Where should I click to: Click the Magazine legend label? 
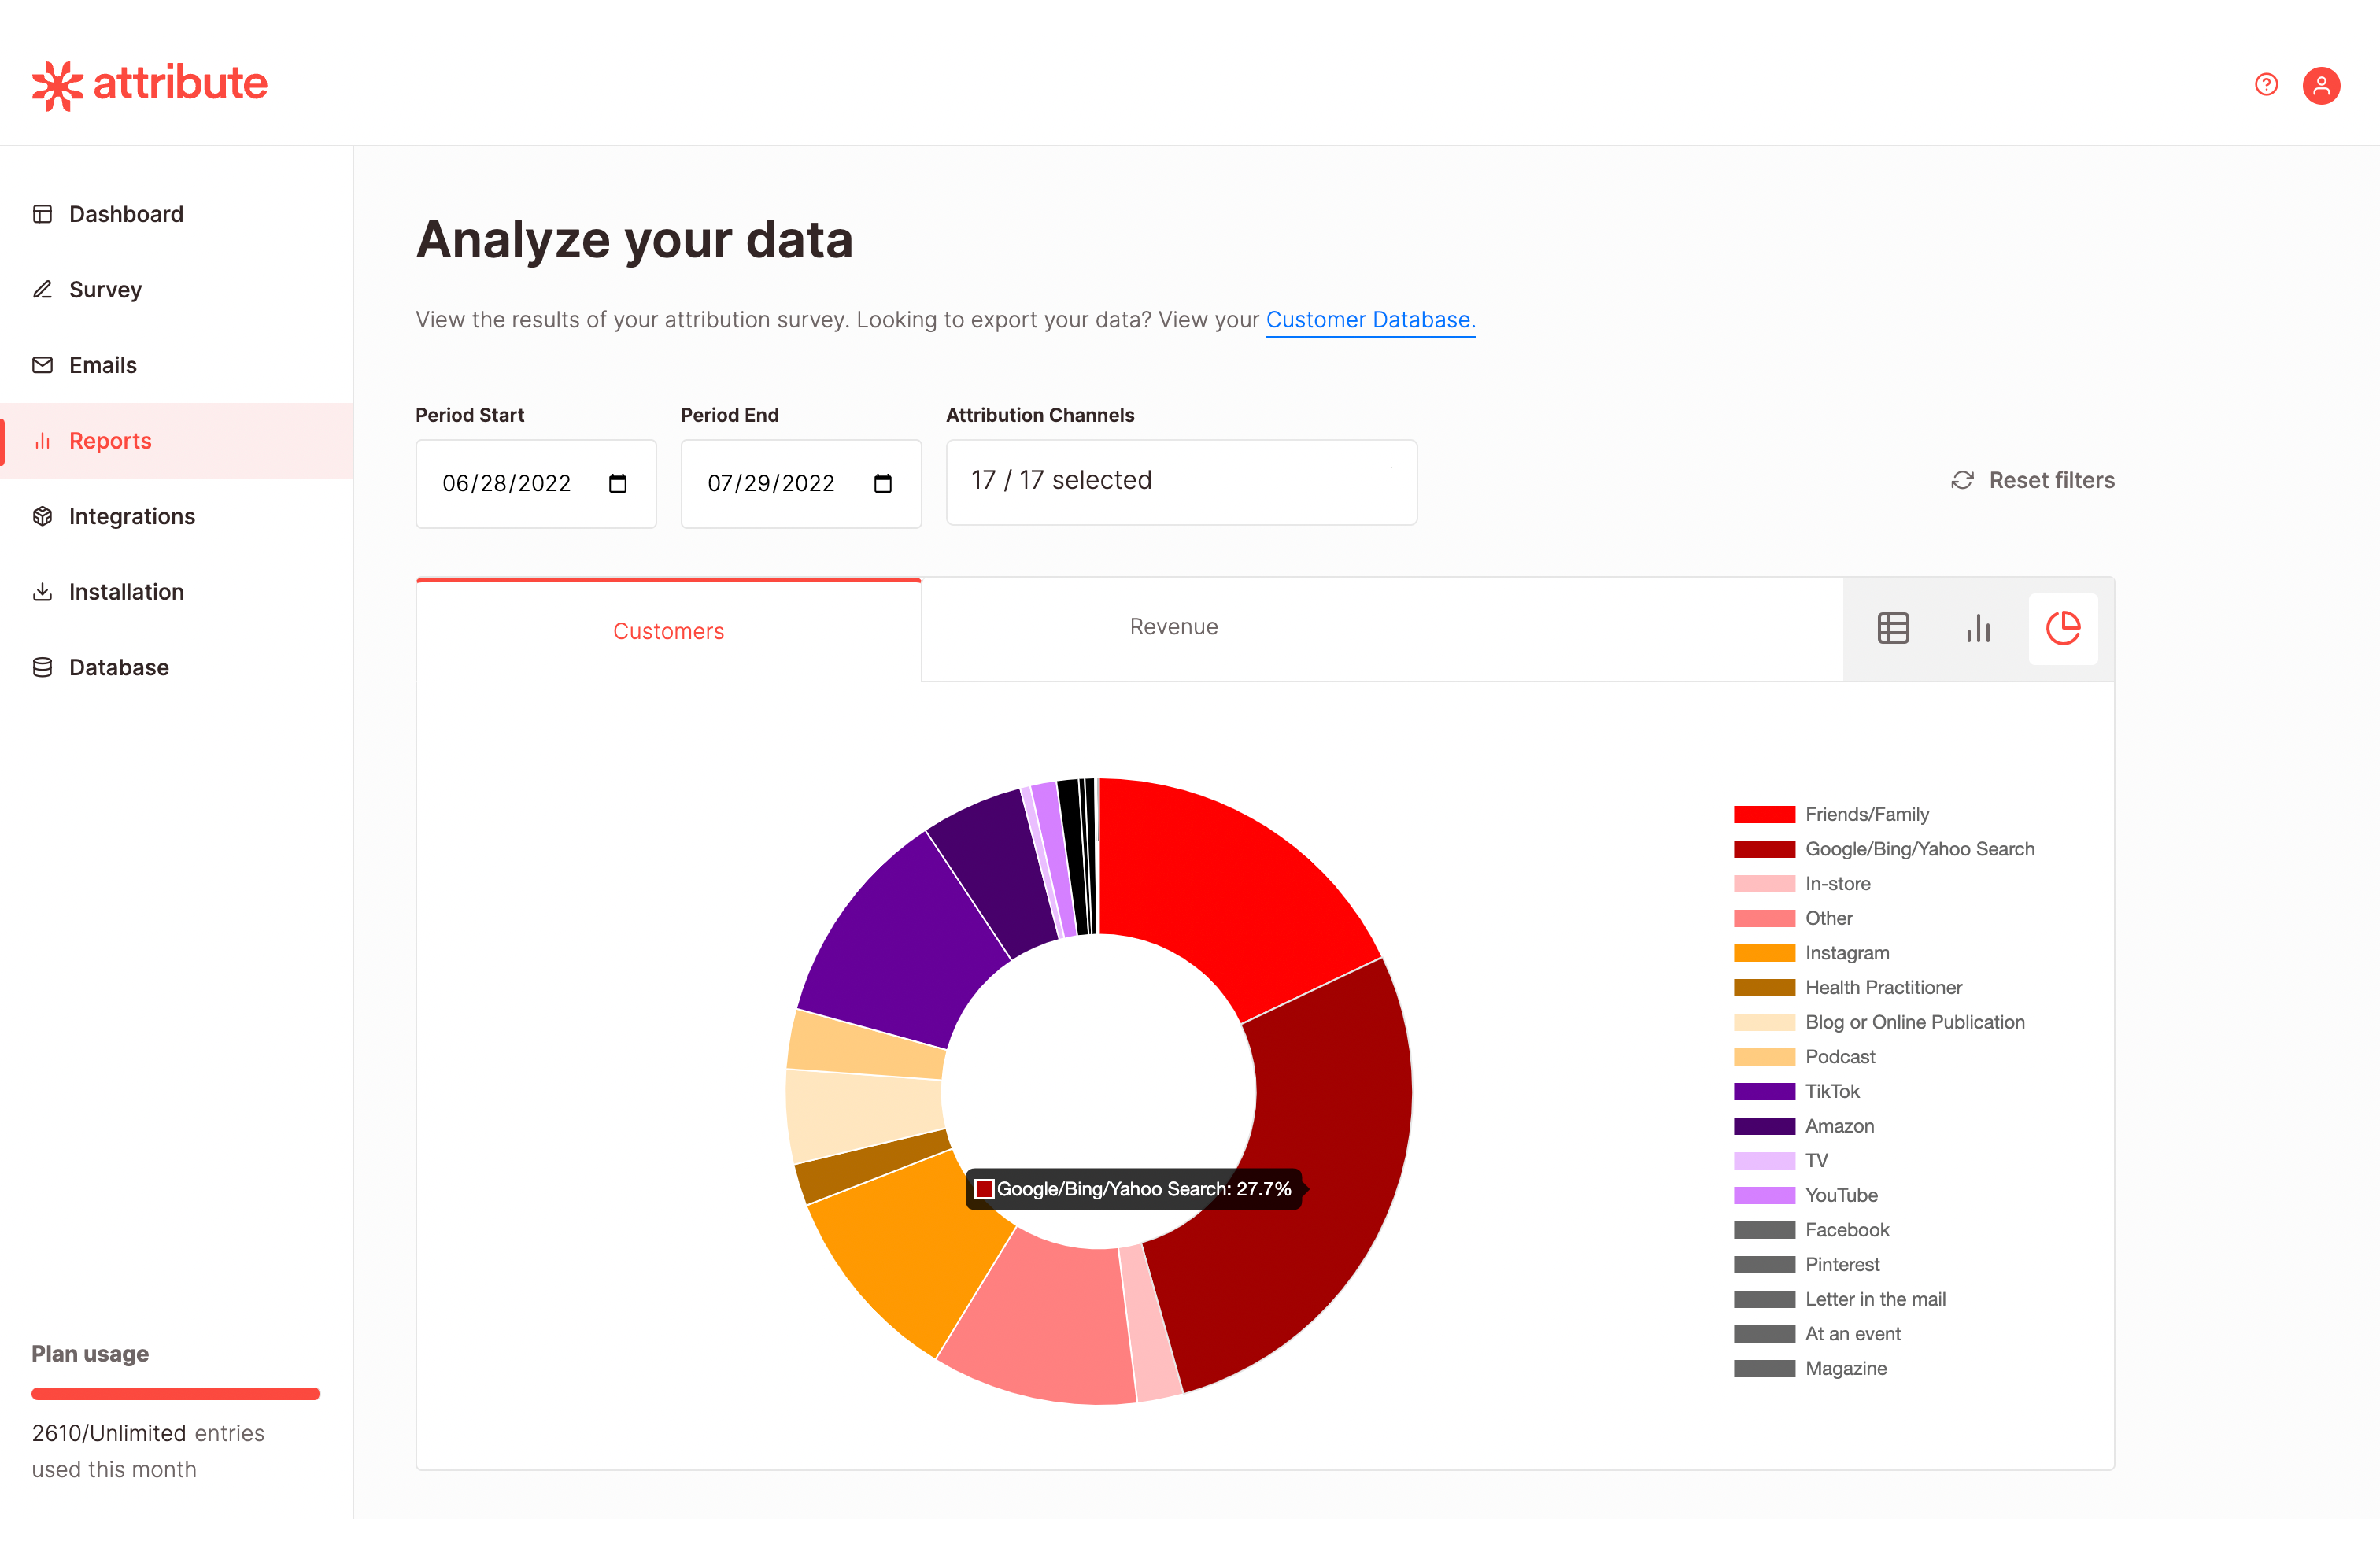pyautogui.click(x=1846, y=1368)
